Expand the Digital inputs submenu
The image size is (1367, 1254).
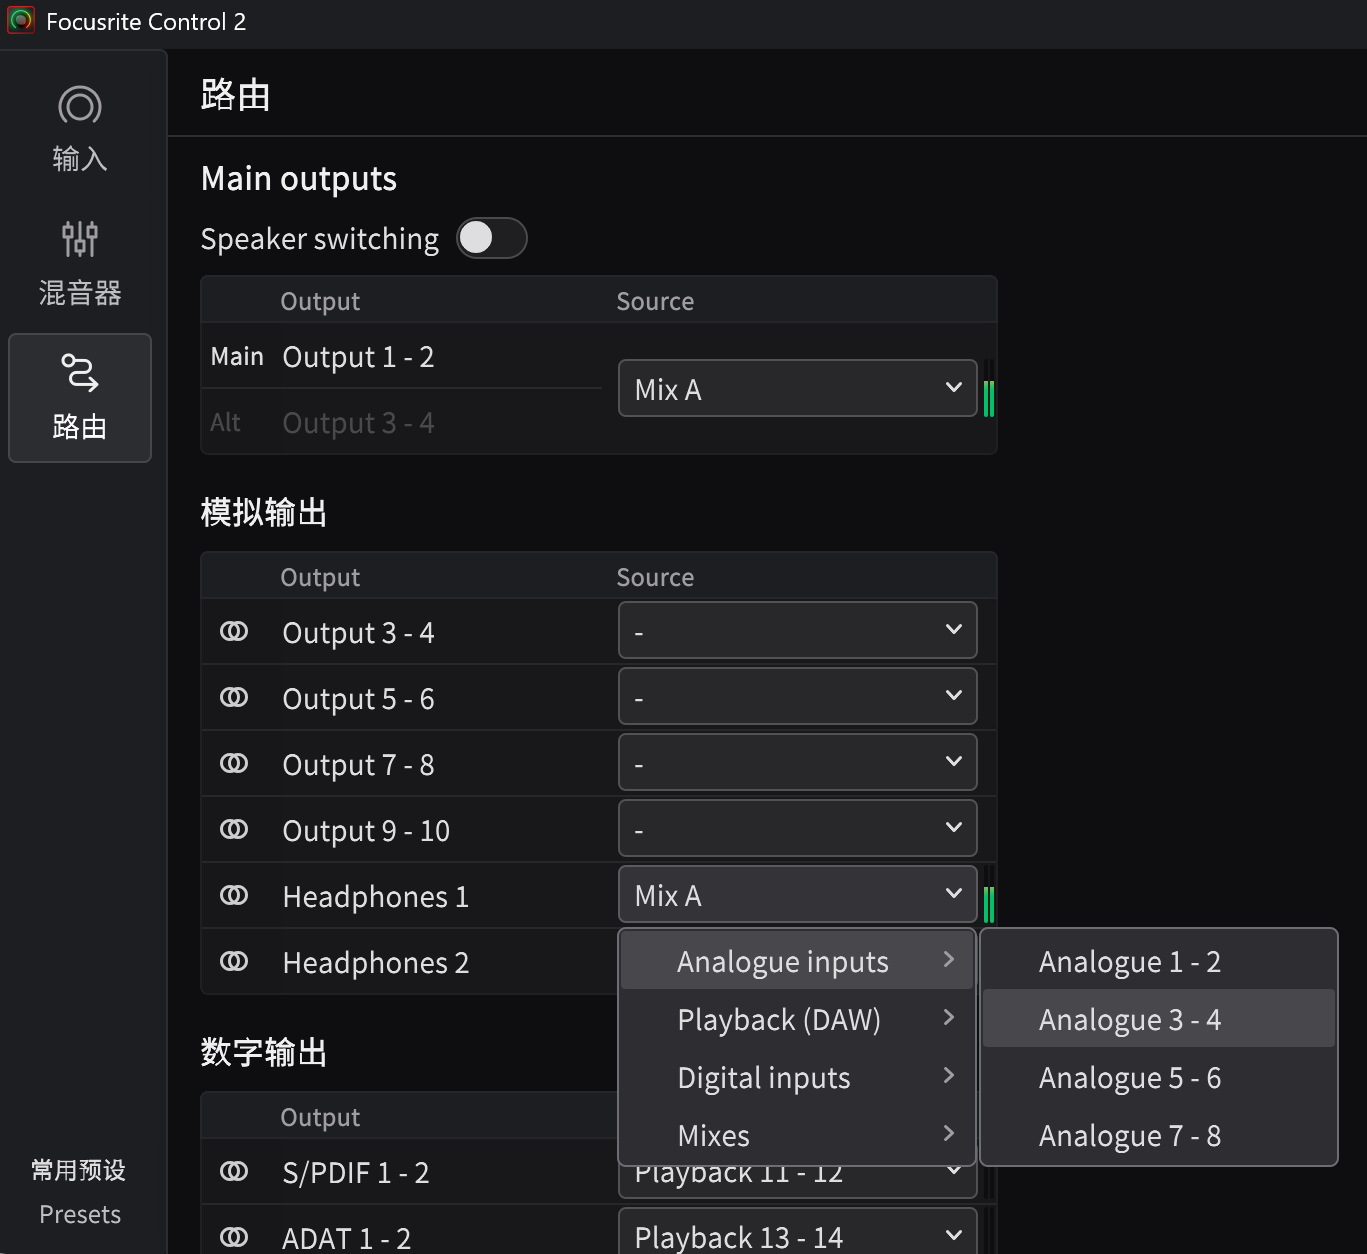(x=797, y=1077)
